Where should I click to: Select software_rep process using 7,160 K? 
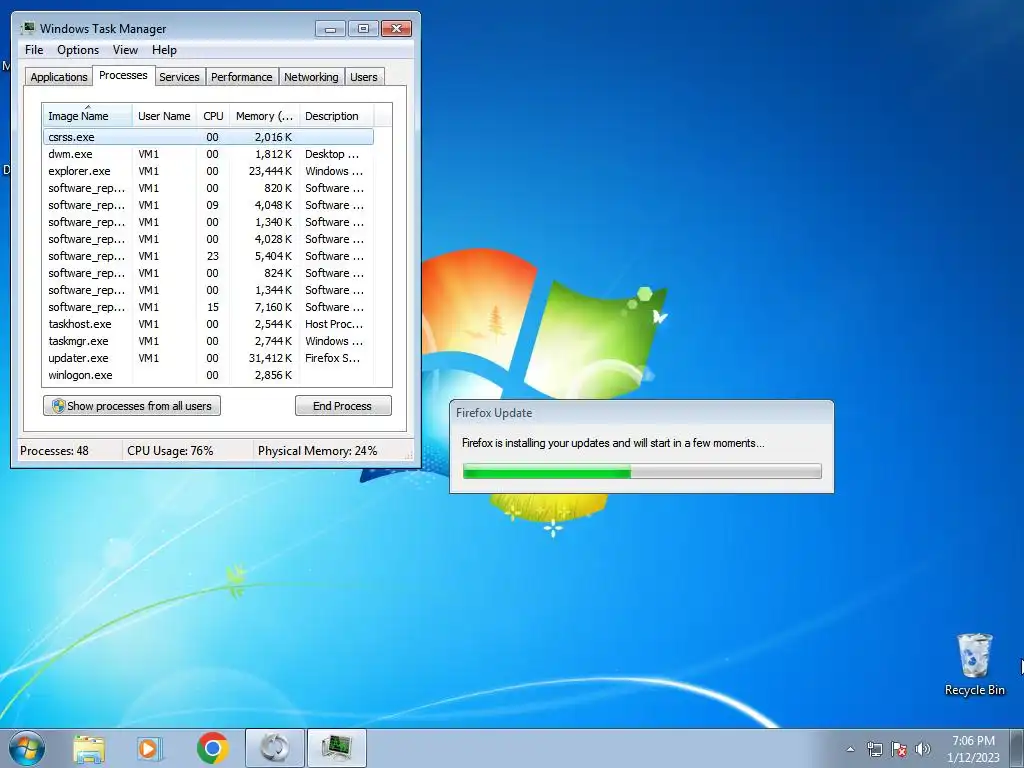pyautogui.click(x=208, y=307)
